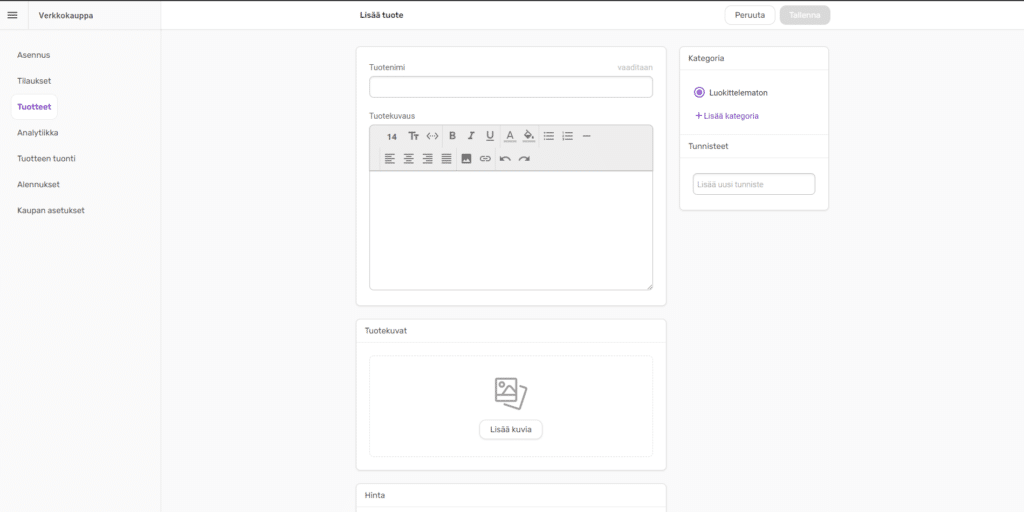Apply italic formatting in Tuotekuvaus toolbar
Screen dimensions: 1024x512
[471, 136]
